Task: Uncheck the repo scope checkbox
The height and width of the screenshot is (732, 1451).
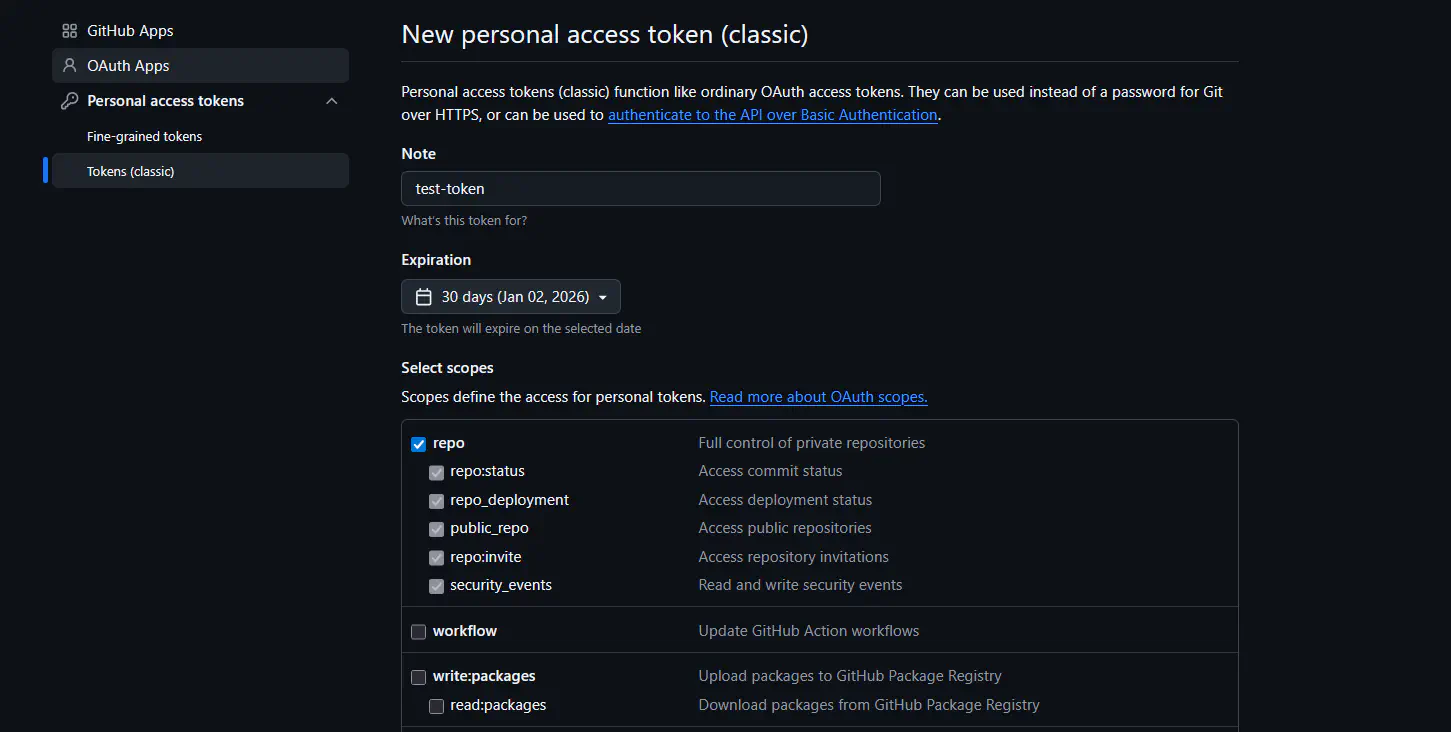Action: (x=419, y=444)
